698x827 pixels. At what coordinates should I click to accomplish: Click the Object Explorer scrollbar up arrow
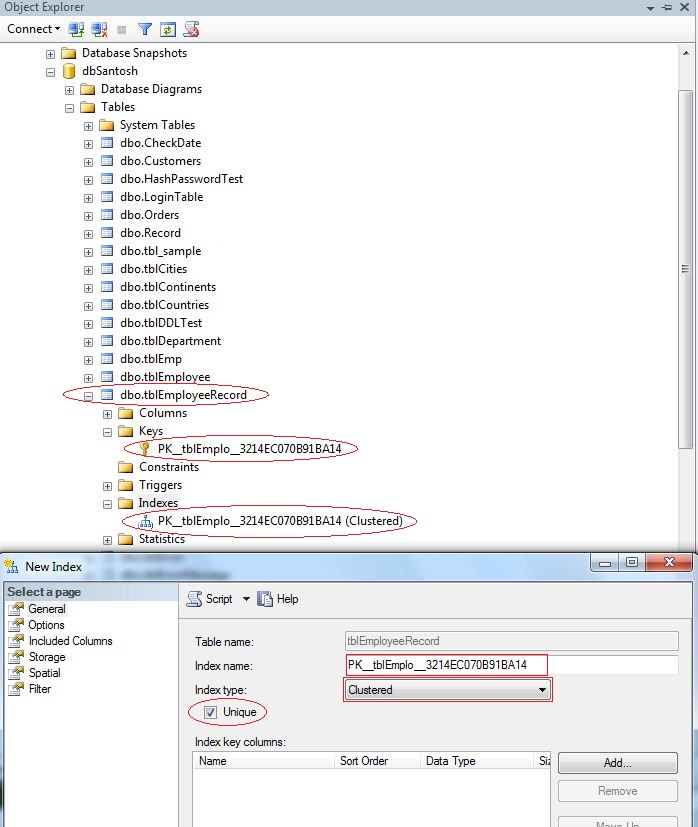tap(685, 53)
